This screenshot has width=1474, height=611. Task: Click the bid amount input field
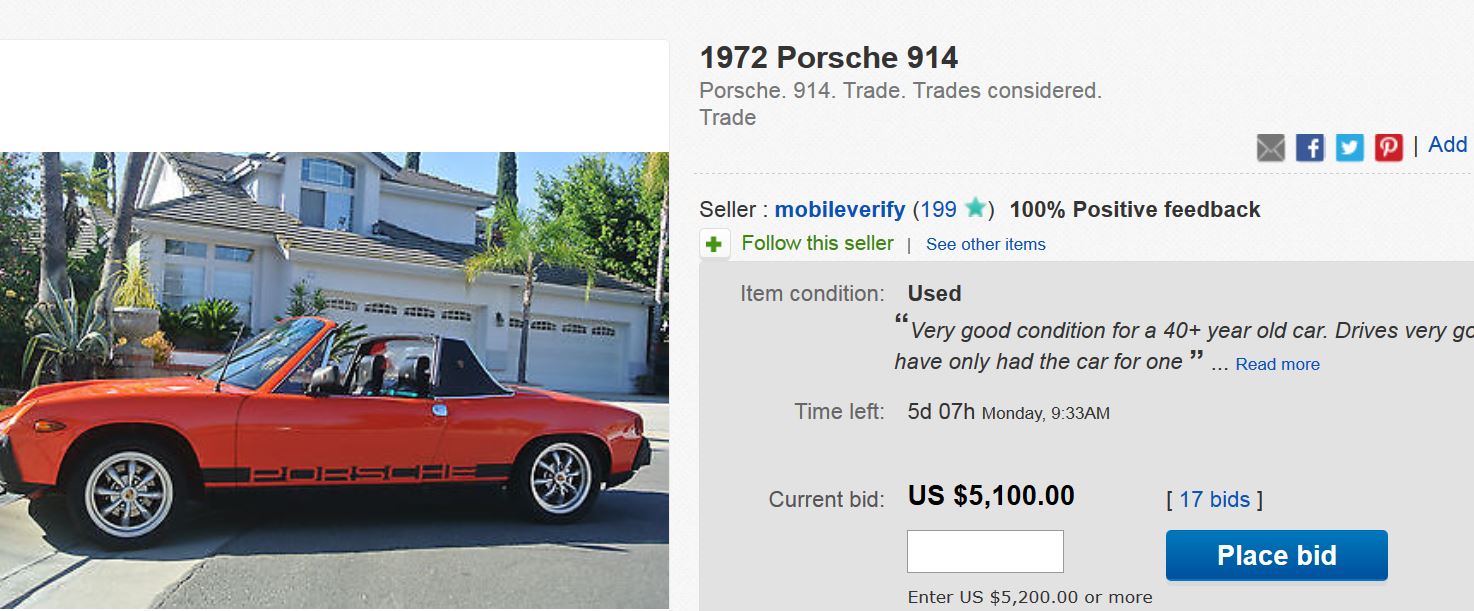pos(984,552)
